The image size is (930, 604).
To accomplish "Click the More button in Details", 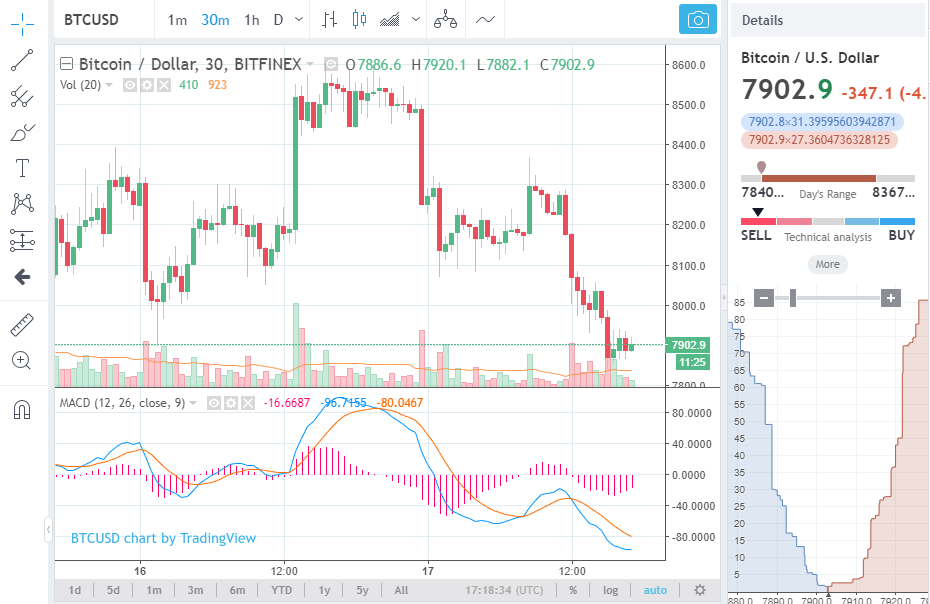I will (x=827, y=264).
